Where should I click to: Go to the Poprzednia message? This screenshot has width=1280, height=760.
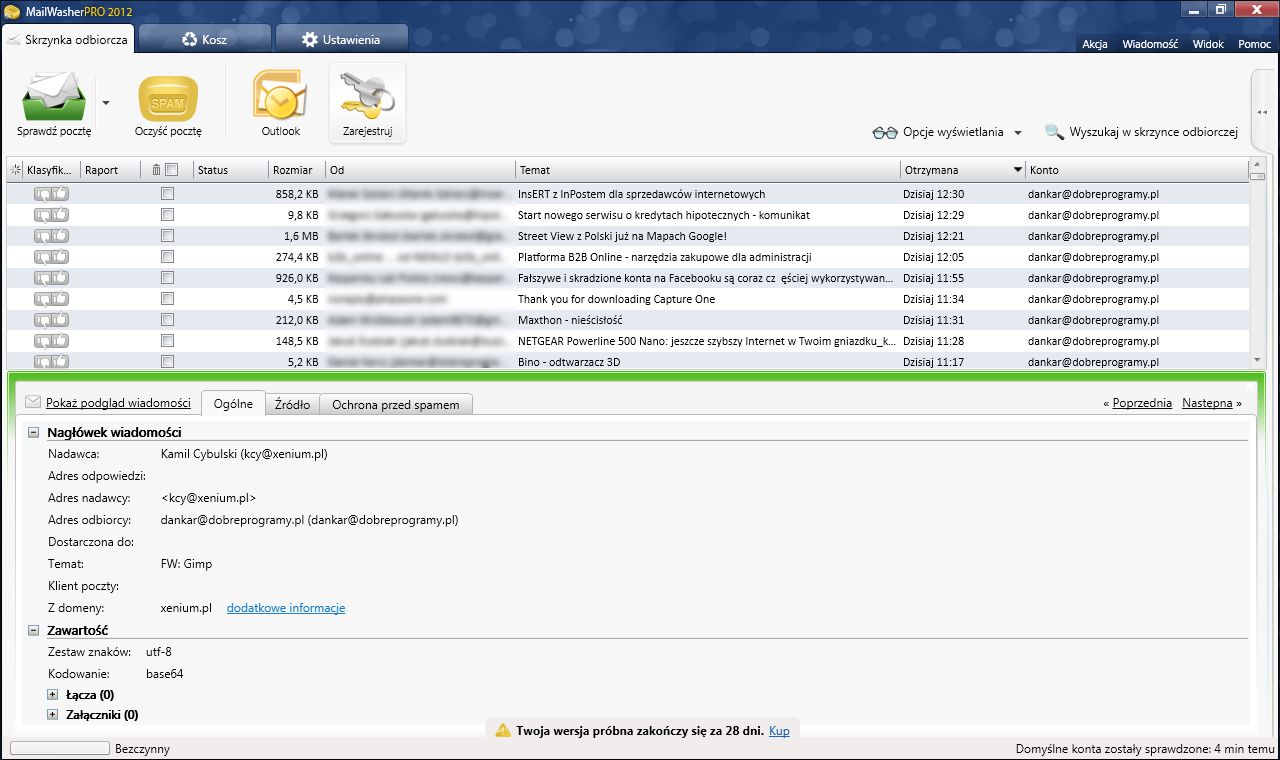(1142, 403)
